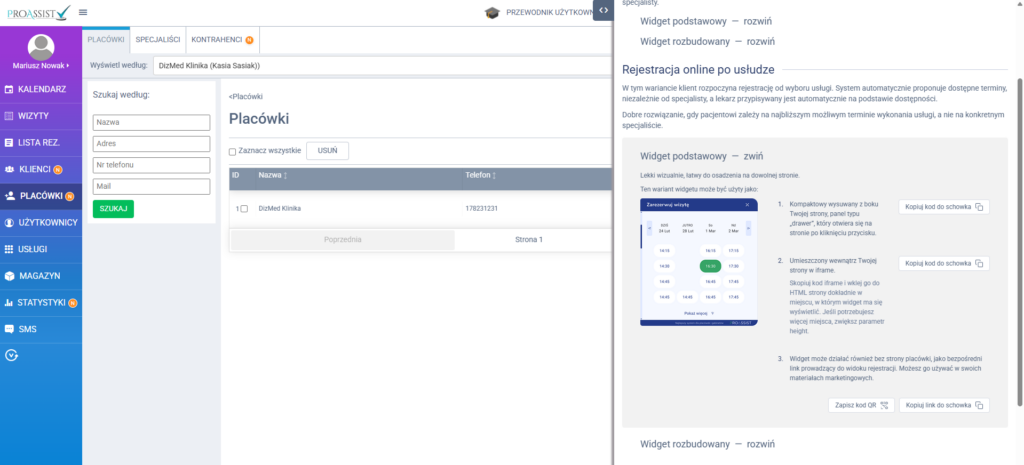The width and height of the screenshot is (1024, 465).
Task: Click the green Szukaj button
Action: point(113,209)
